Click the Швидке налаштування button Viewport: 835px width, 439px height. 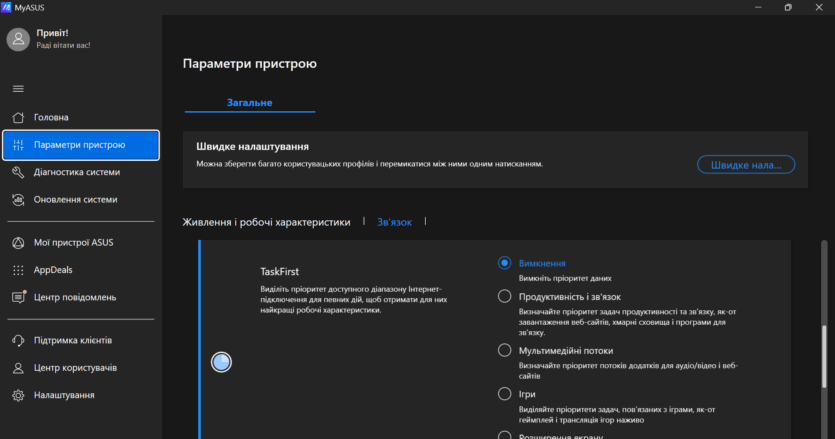pyautogui.click(x=745, y=165)
